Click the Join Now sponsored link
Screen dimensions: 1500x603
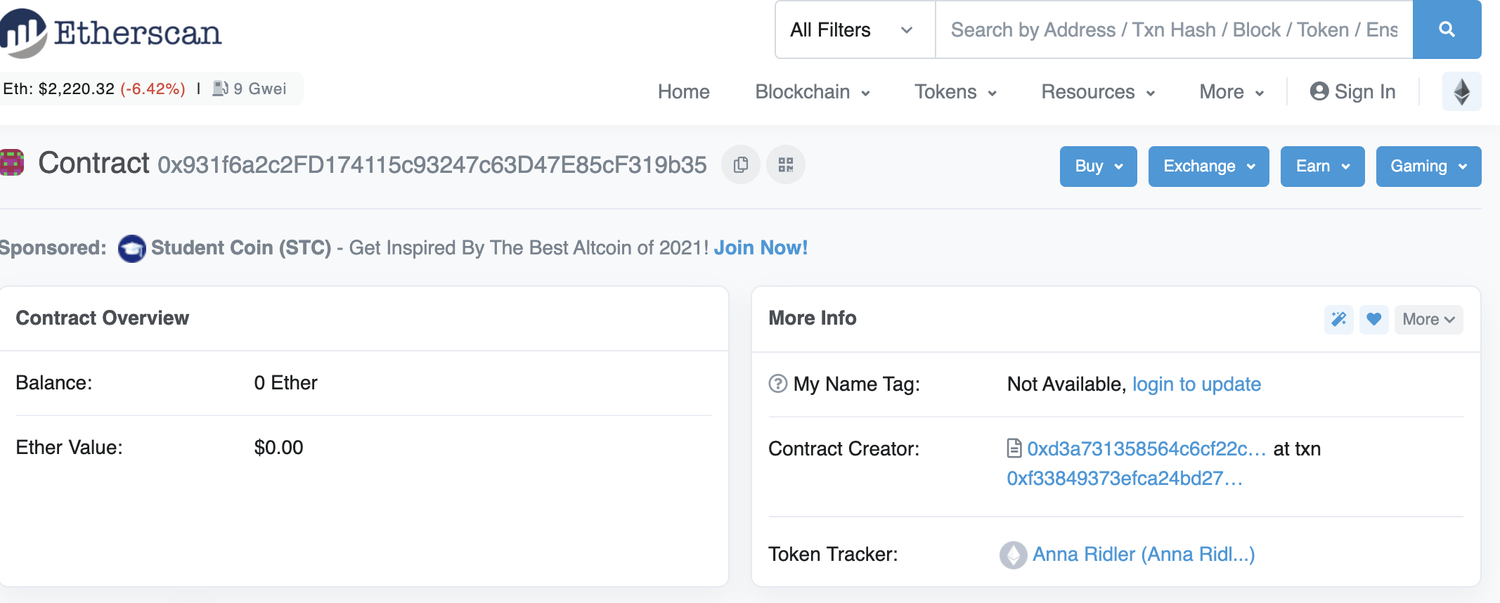pos(761,247)
